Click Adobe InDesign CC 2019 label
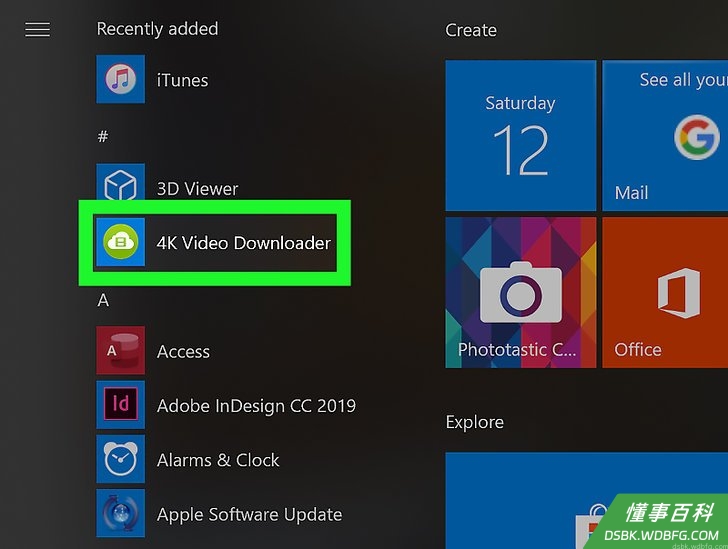The width and height of the screenshot is (728, 549). pyautogui.click(x=256, y=406)
